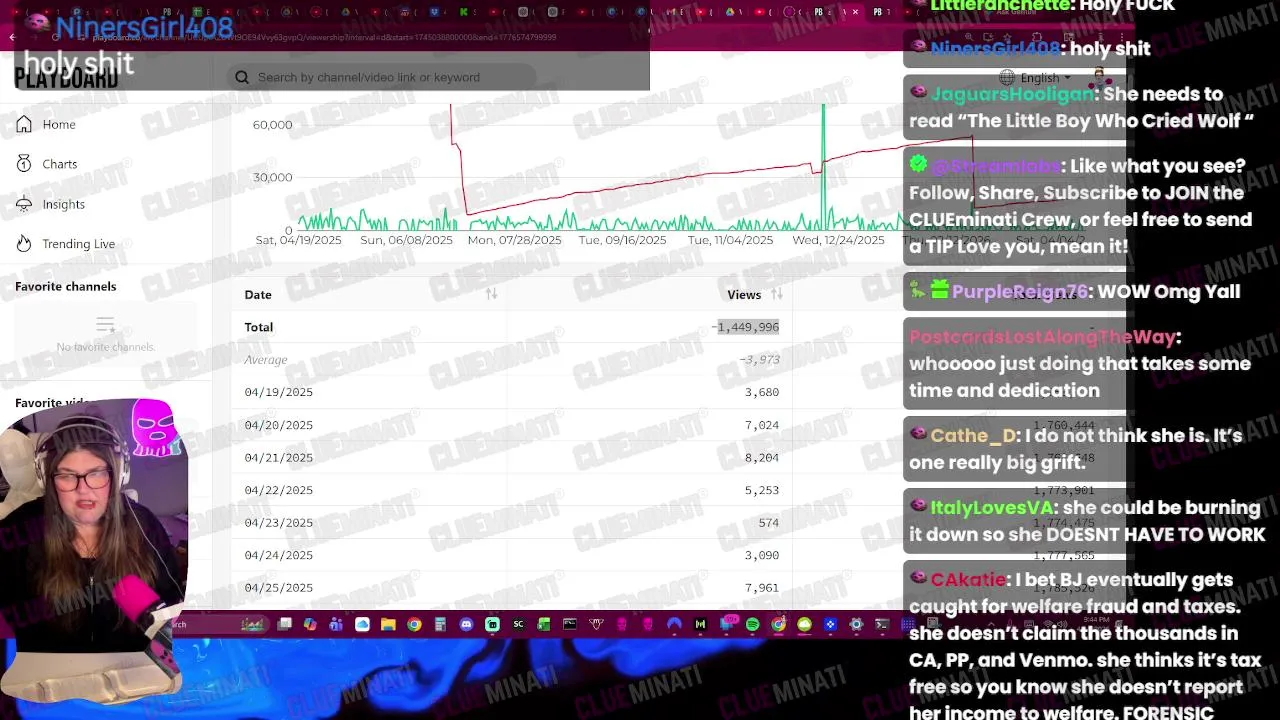The width and height of the screenshot is (1280, 720).
Task: Open Settings gear icon in the taskbar
Action: (x=856, y=625)
